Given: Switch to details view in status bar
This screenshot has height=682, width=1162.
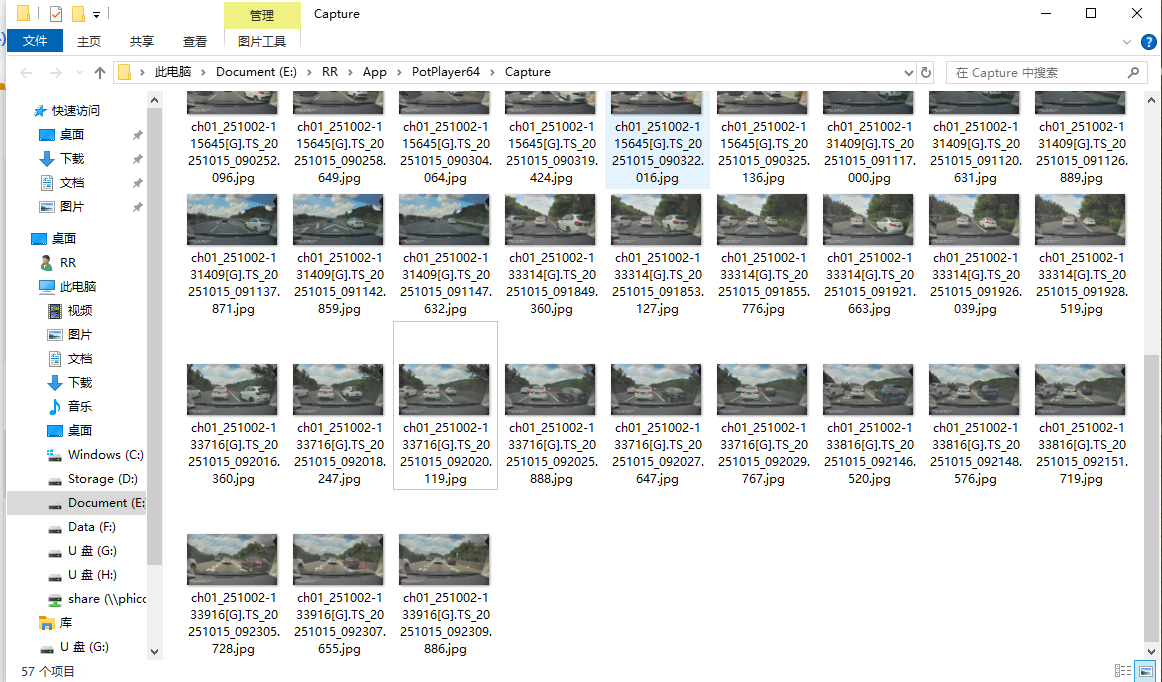Looking at the screenshot, I should pyautogui.click(x=1122, y=671).
